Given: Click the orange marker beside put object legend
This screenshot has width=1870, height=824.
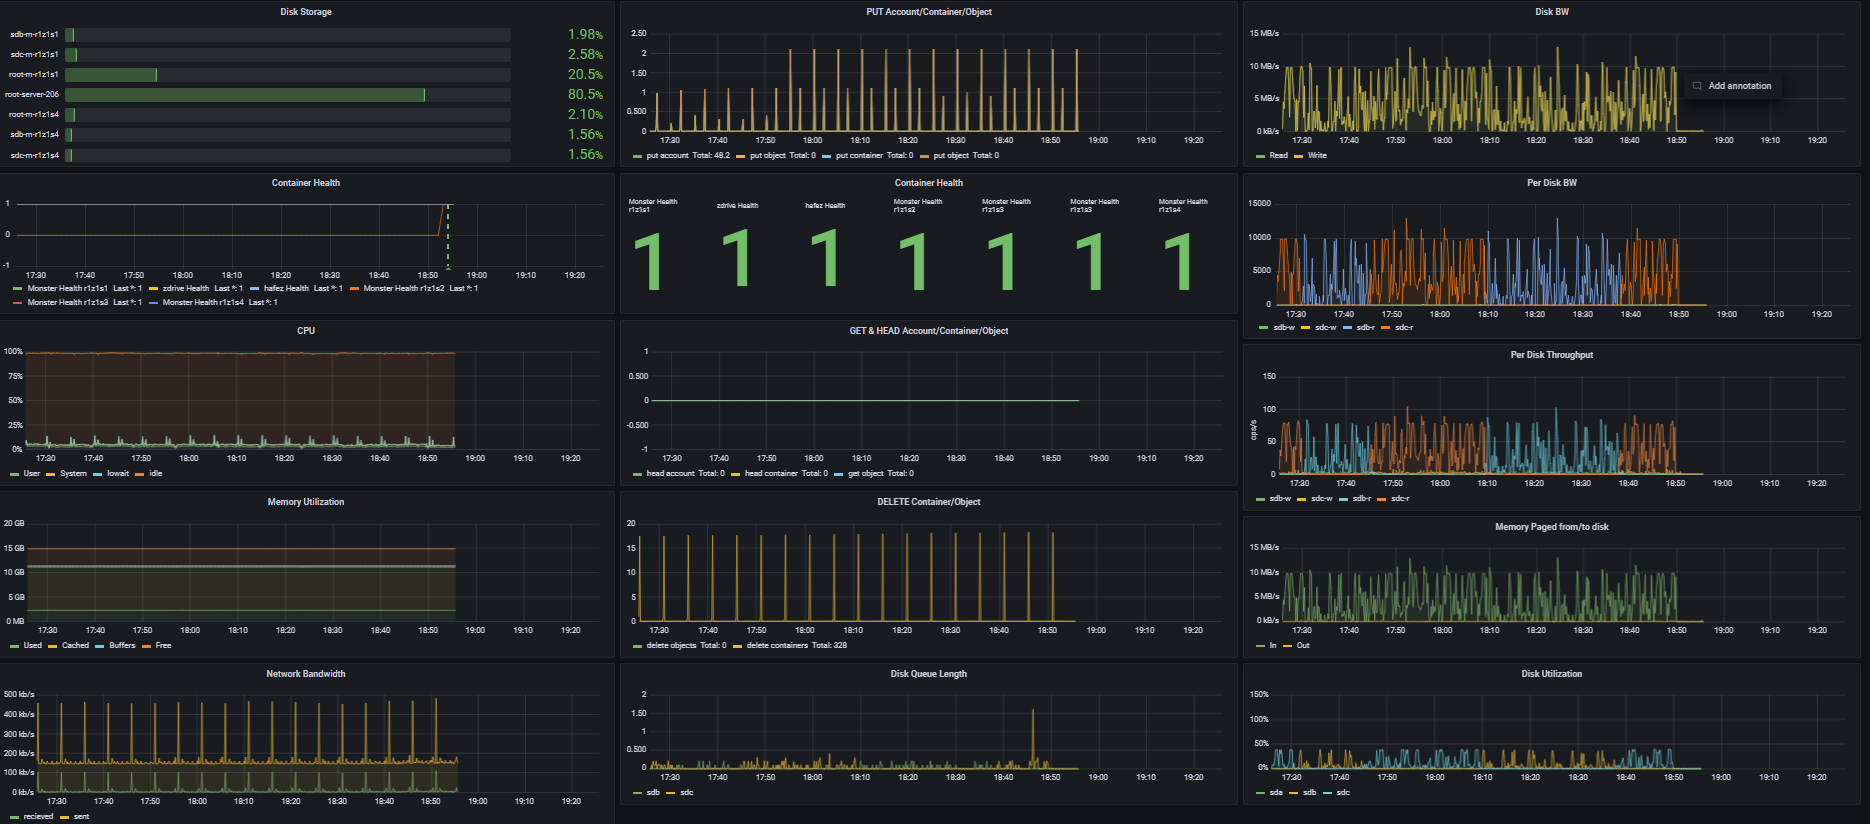Looking at the screenshot, I should (925, 156).
